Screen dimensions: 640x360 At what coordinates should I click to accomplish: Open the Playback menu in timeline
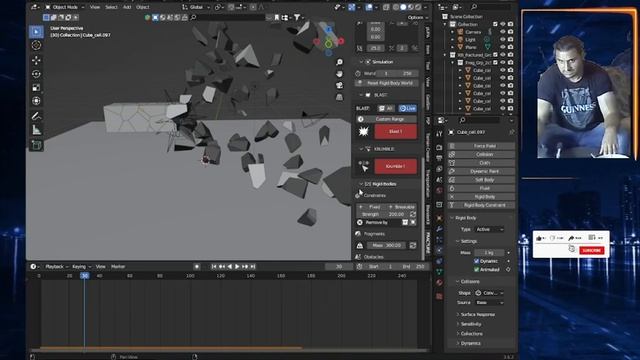click(x=56, y=267)
